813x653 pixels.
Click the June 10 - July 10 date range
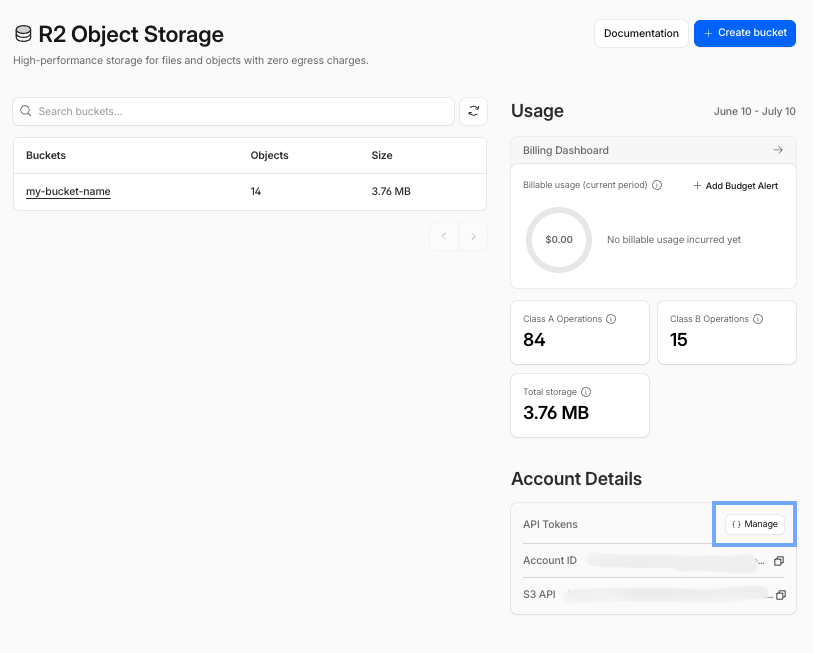coord(754,111)
